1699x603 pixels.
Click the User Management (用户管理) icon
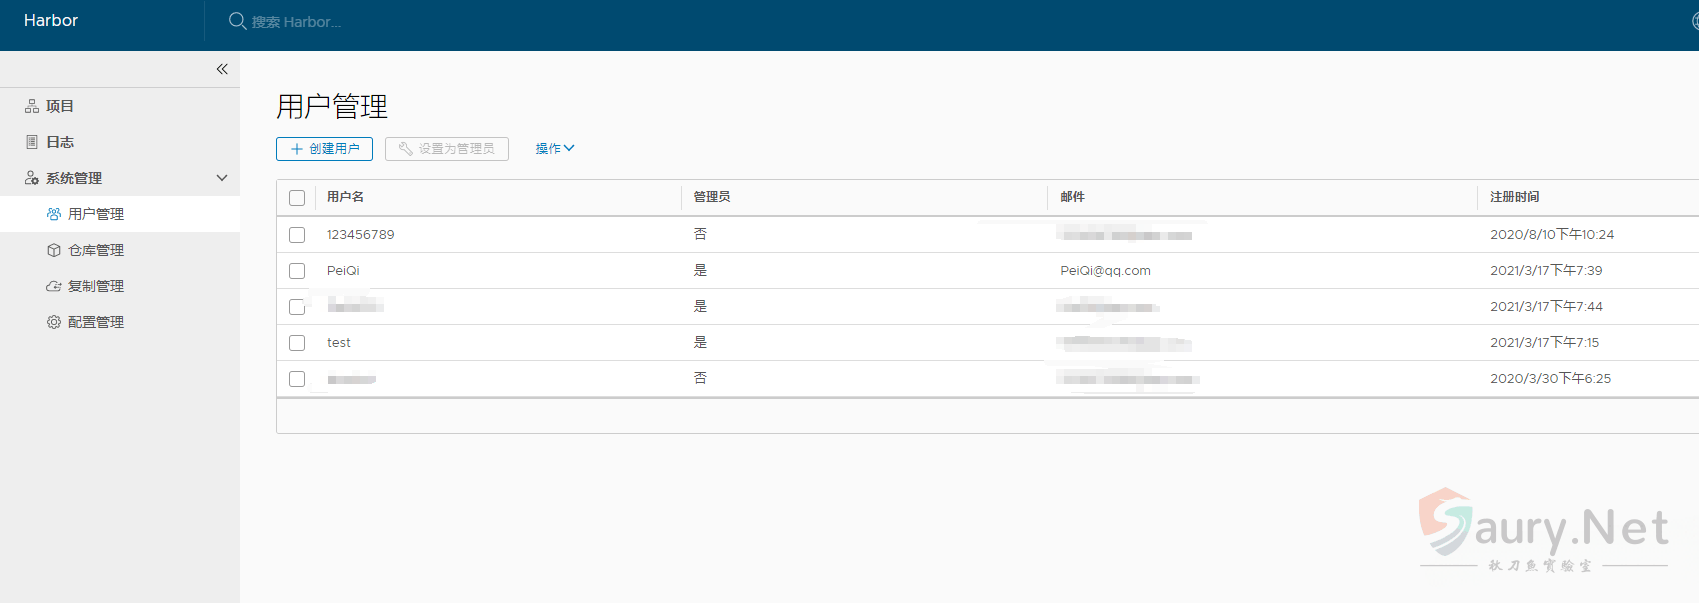[54, 214]
